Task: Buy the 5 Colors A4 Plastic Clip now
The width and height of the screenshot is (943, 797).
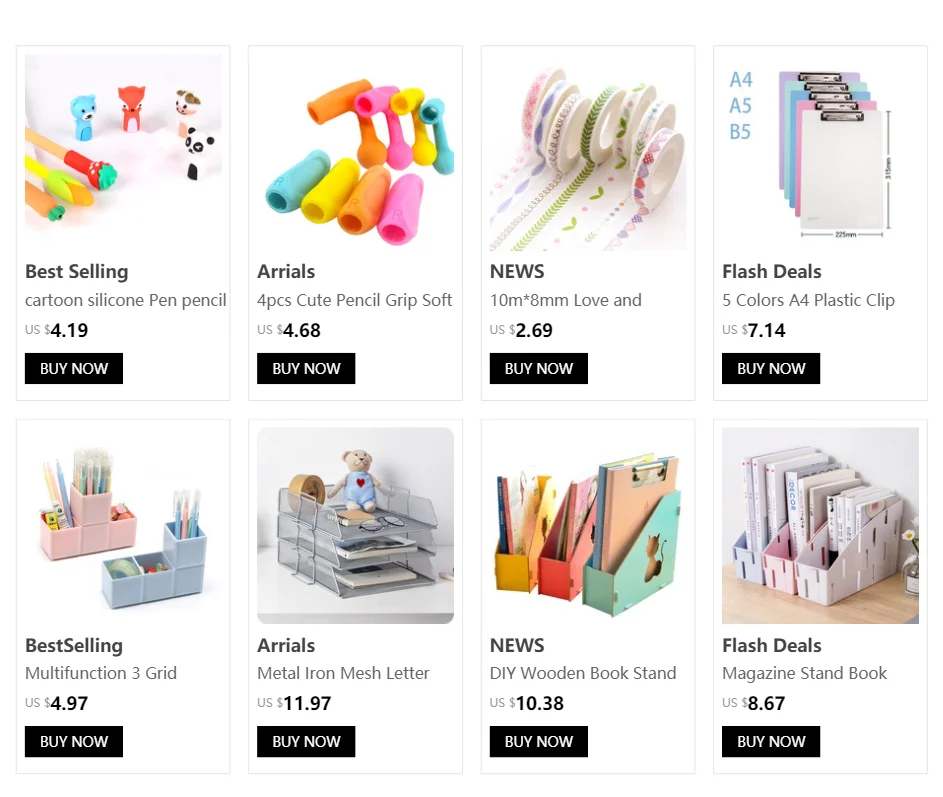Action: 771,368
